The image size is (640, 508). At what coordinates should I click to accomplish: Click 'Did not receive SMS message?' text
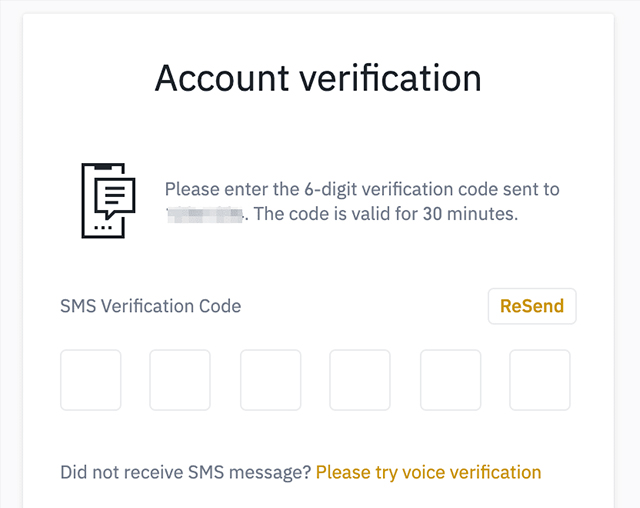click(186, 473)
